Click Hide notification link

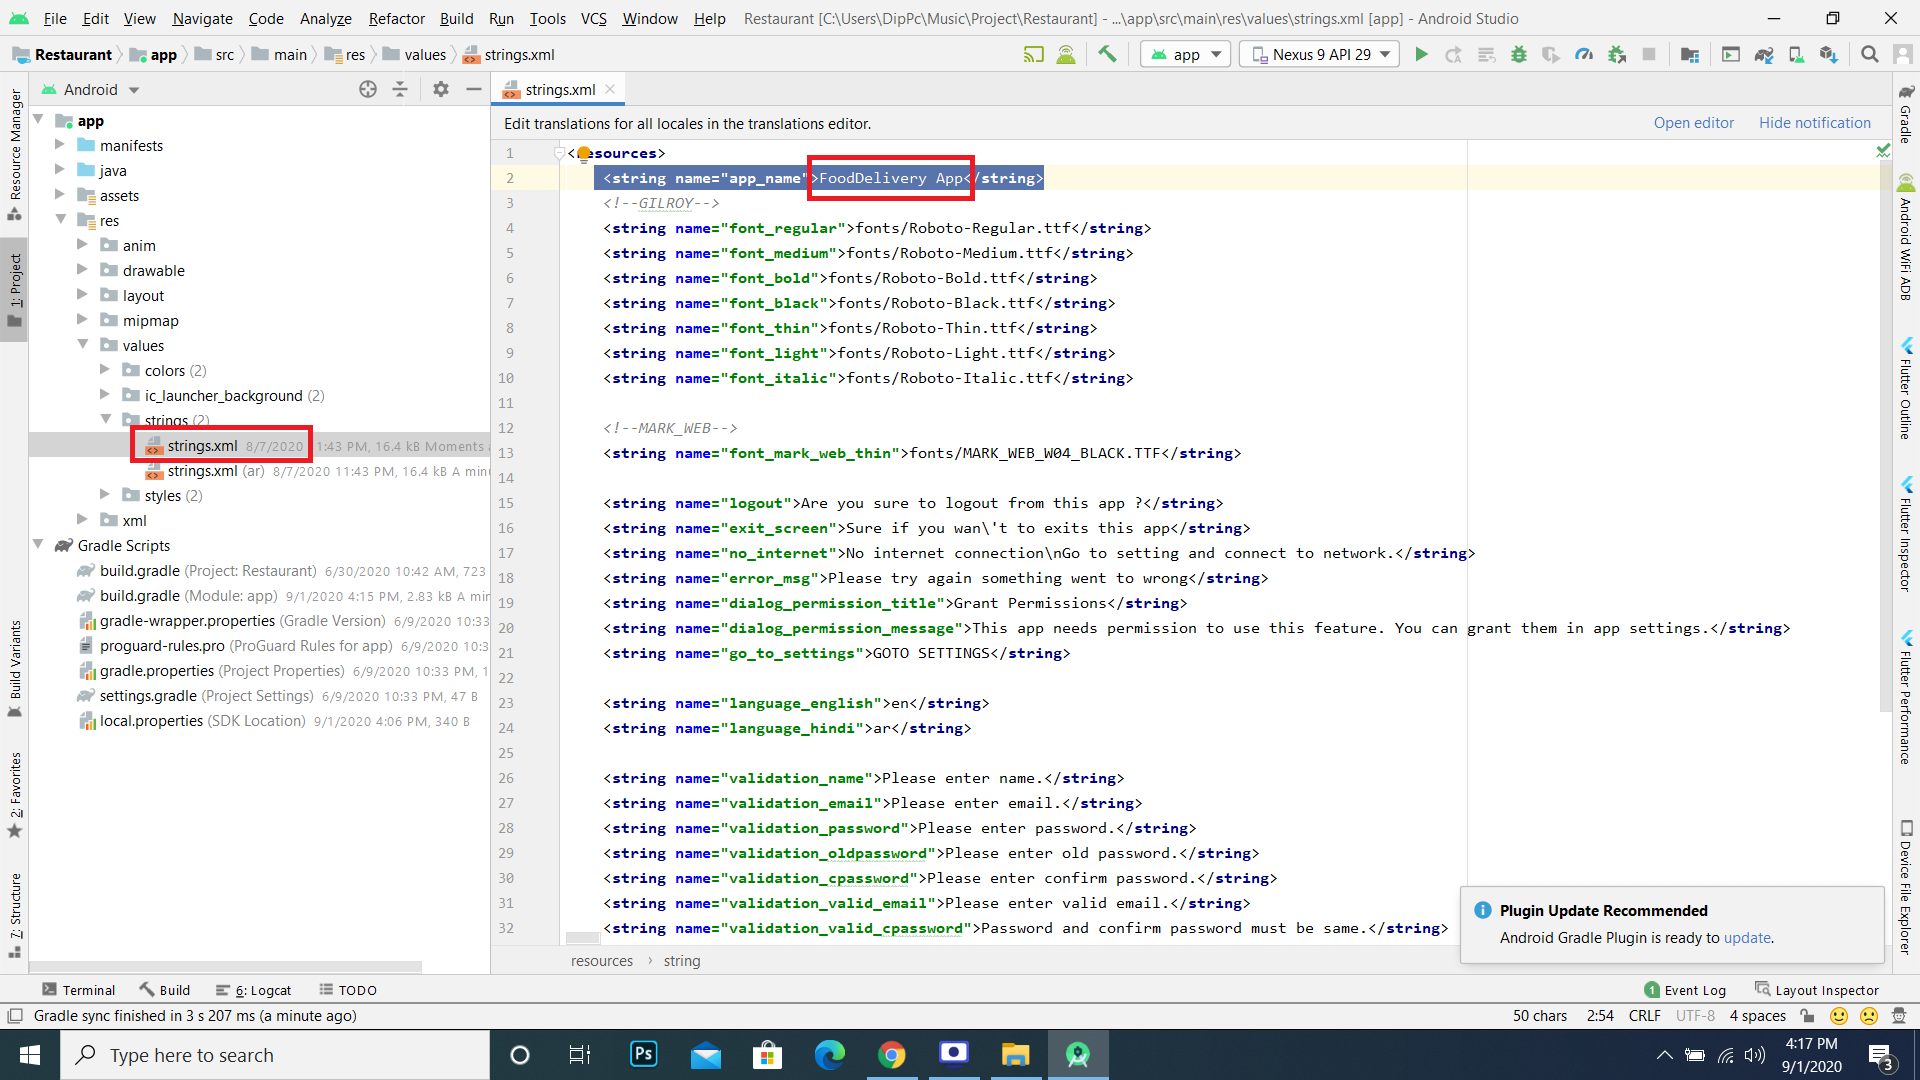(1814, 123)
